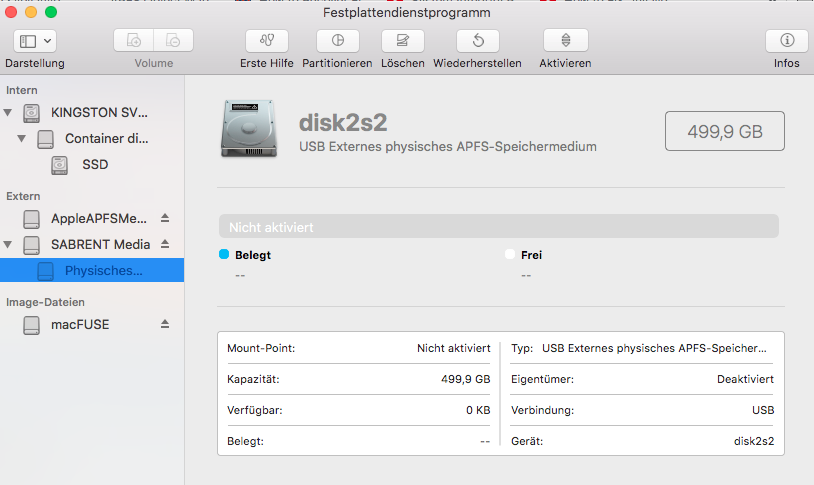Click the Löschen erase icon
Viewport: 814px width, 485px height.
point(402,41)
